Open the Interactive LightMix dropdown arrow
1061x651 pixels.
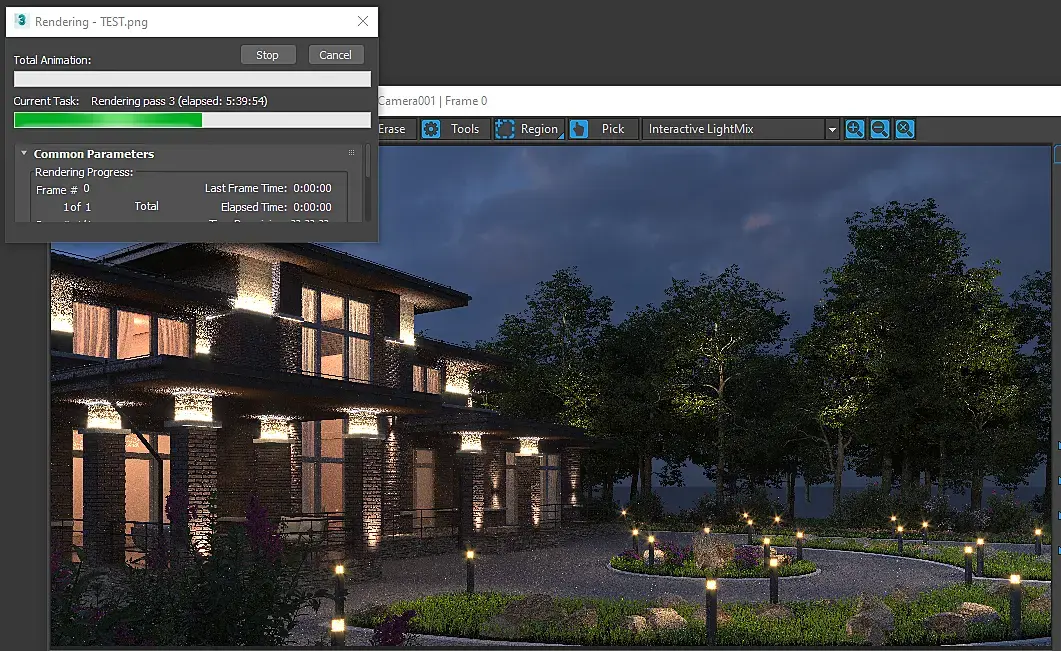point(832,129)
